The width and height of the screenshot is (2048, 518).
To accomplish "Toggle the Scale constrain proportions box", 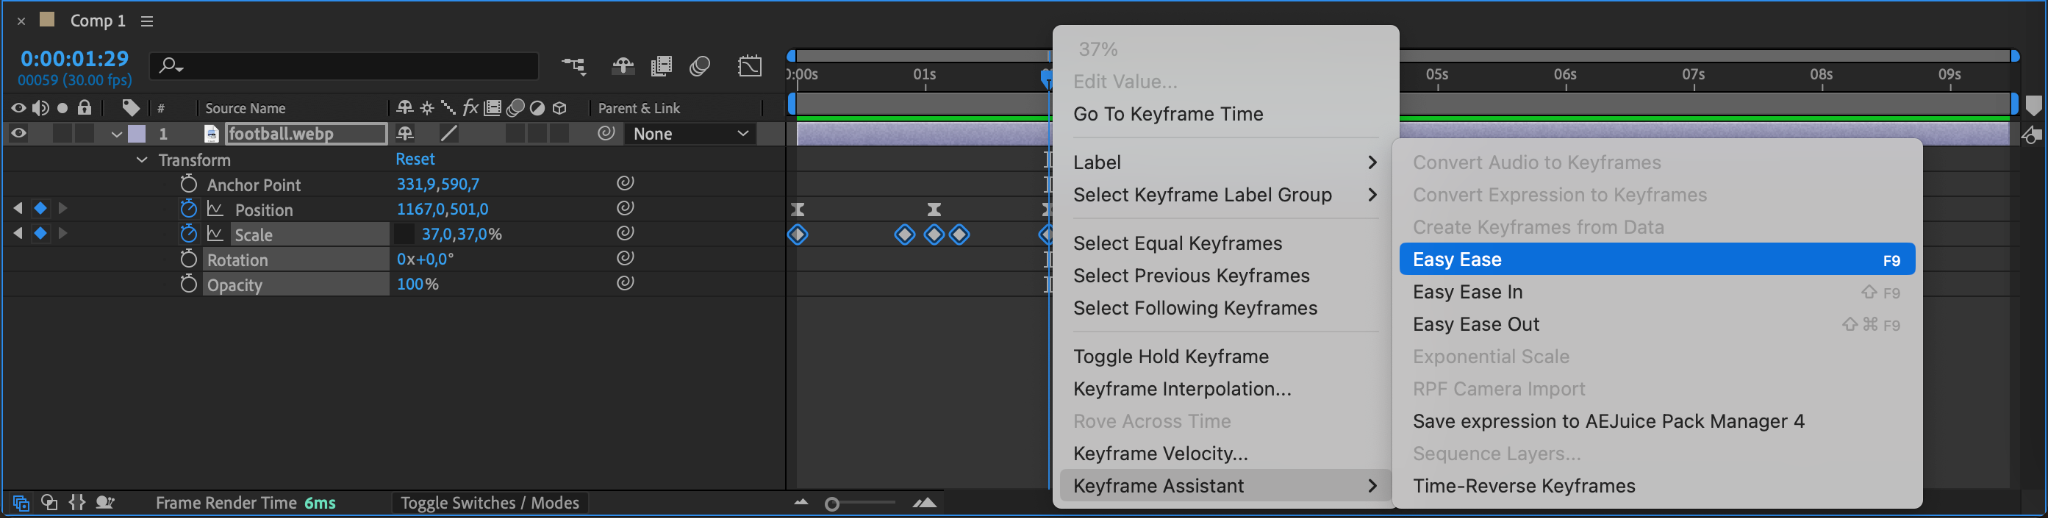I will [x=404, y=234].
